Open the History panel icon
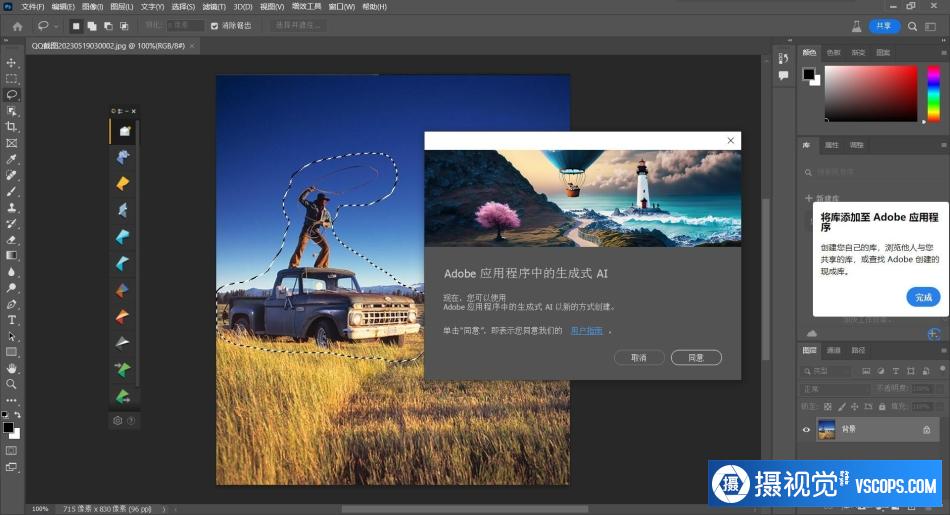 [x=783, y=58]
